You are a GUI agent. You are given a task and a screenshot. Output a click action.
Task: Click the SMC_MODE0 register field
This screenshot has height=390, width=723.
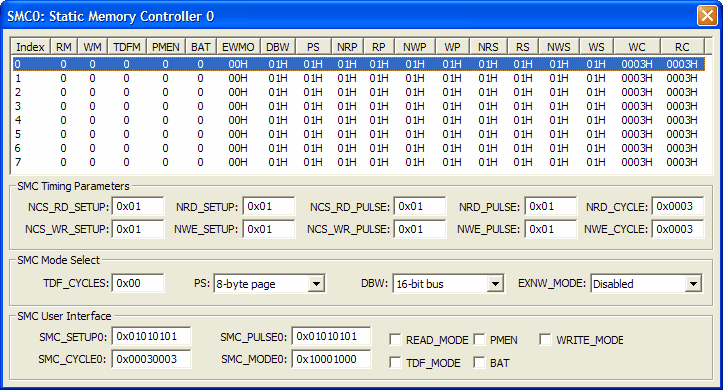(331, 359)
